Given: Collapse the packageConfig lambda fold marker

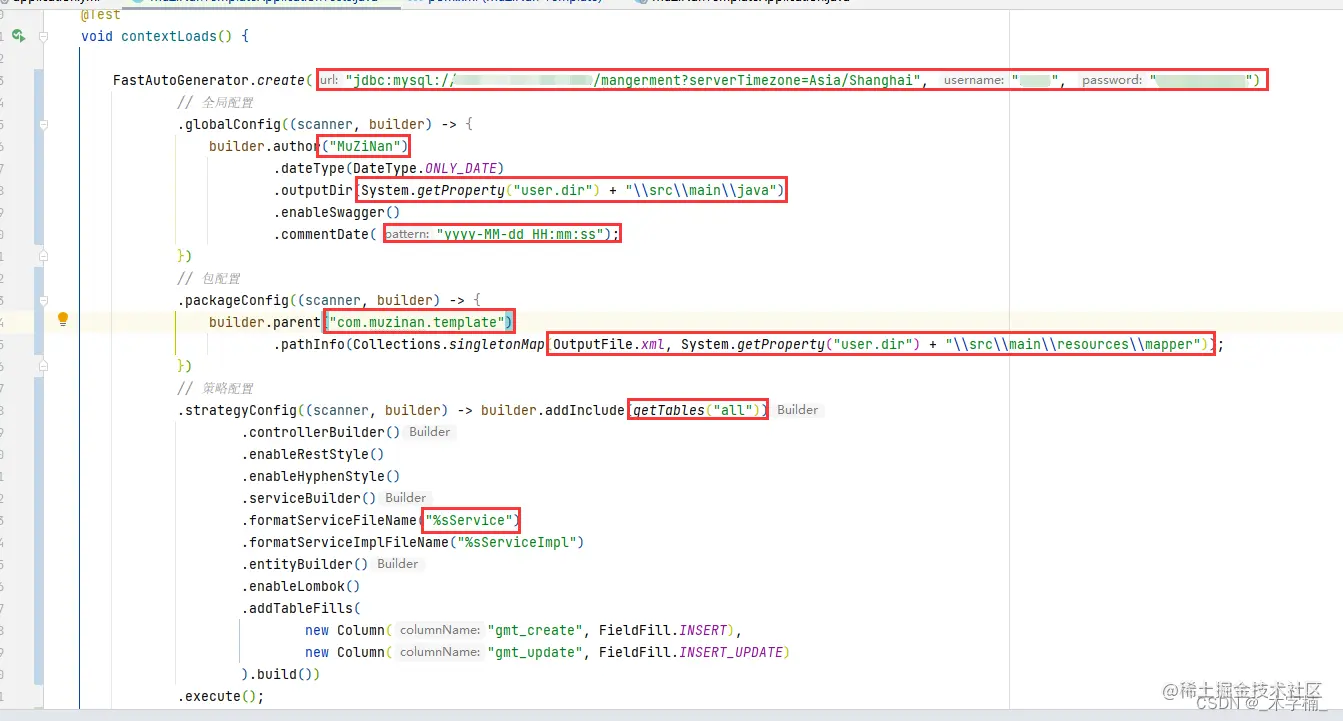Looking at the screenshot, I should point(43,300).
